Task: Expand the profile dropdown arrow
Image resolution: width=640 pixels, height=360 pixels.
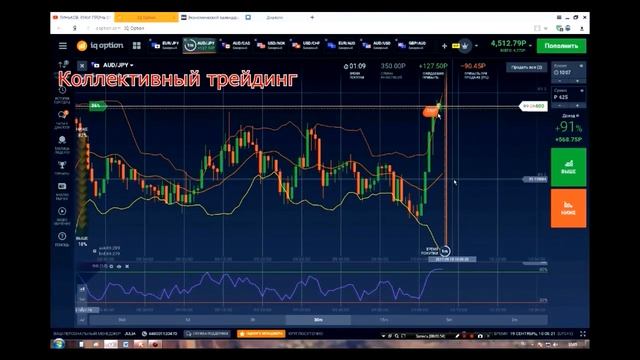Action: [x=476, y=46]
